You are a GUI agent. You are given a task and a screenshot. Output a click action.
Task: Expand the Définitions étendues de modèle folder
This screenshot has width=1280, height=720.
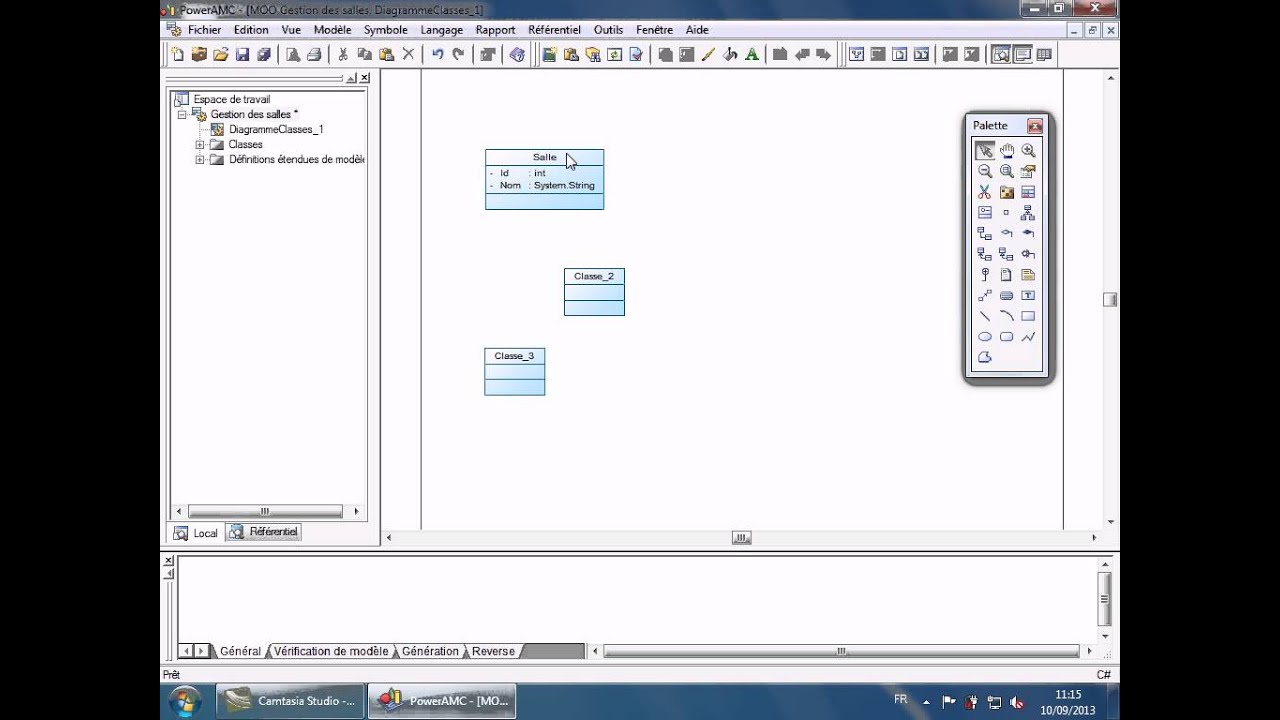tap(200, 160)
